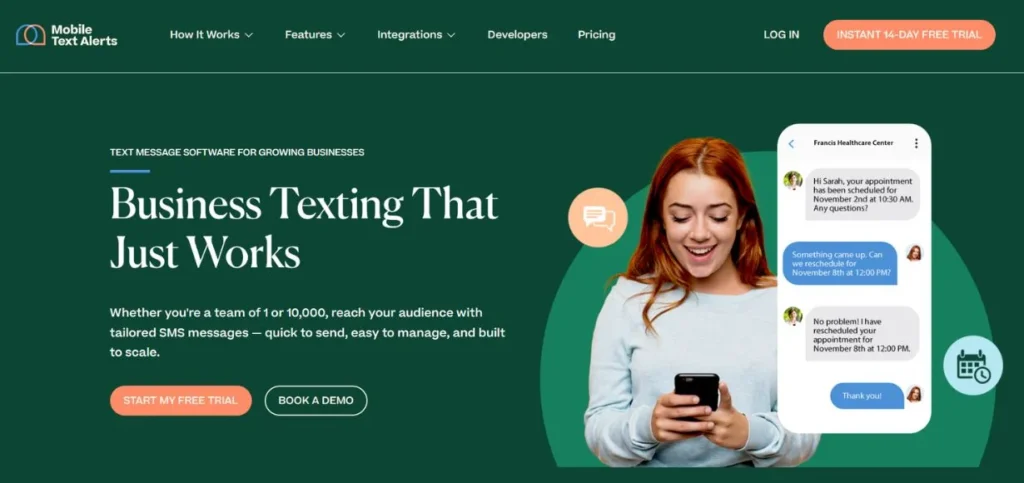Image resolution: width=1024 pixels, height=483 pixels.
Task: Click the Mobile Text Alerts logo
Action: click(66, 35)
